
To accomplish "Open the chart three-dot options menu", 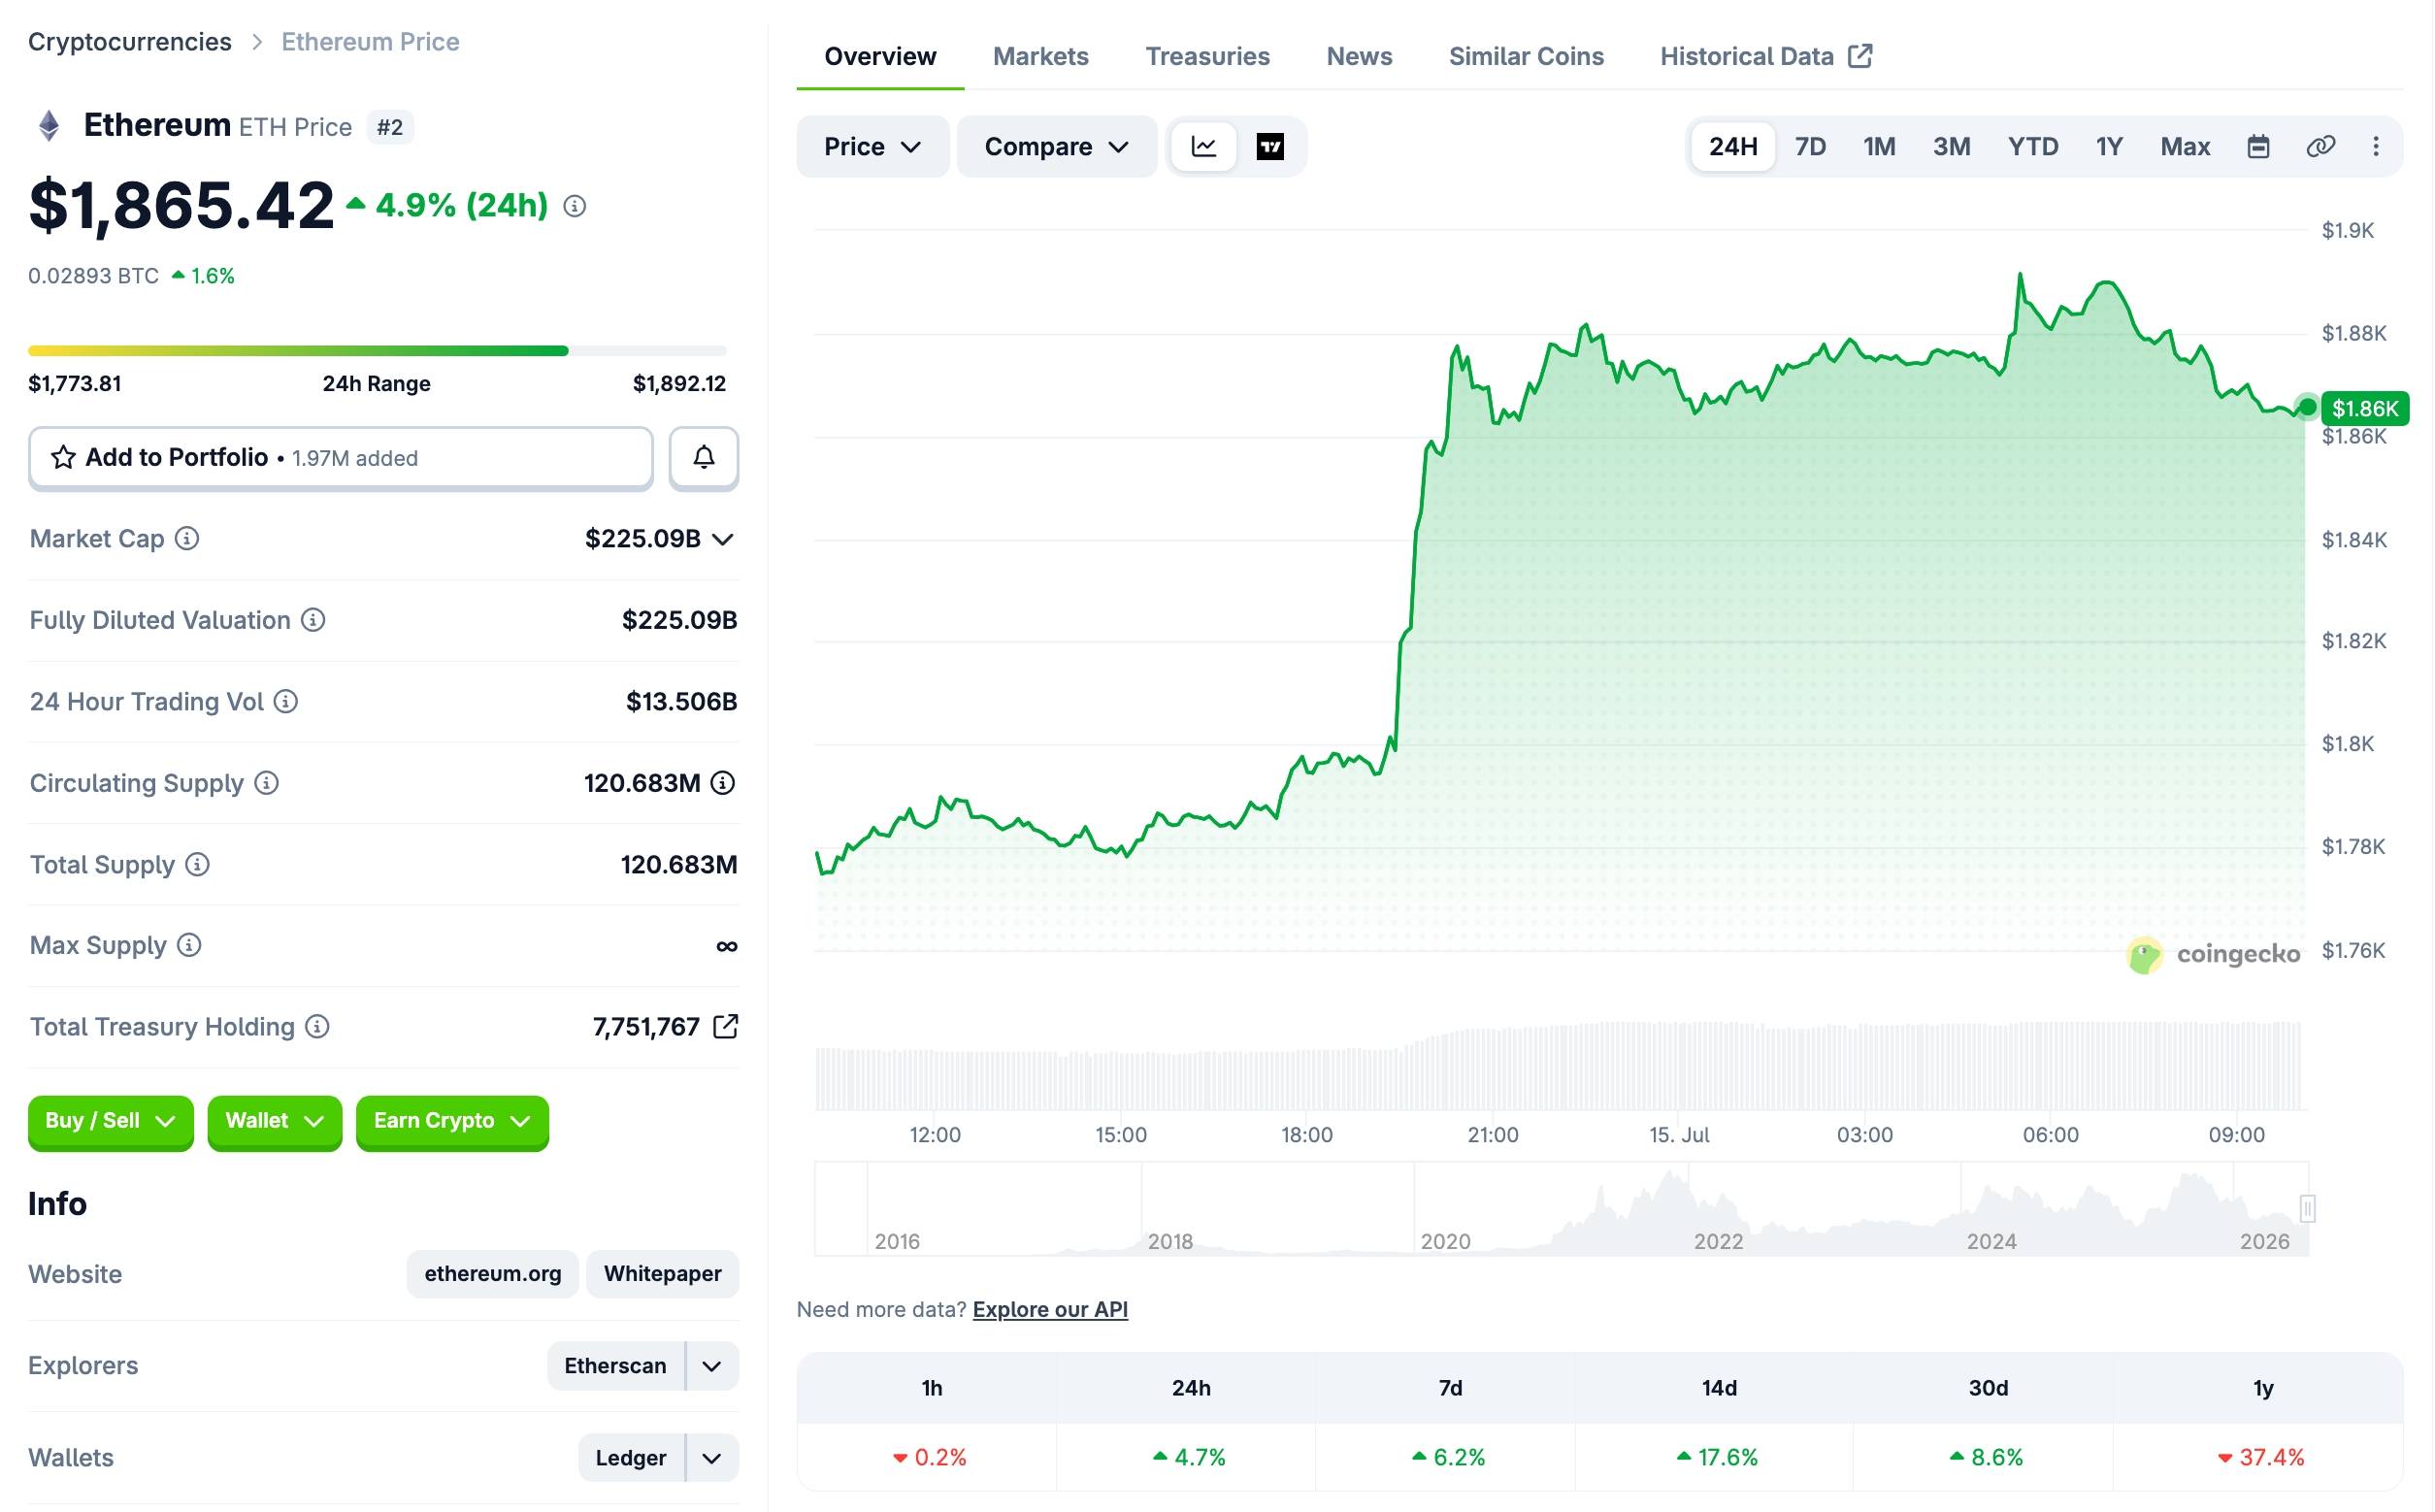I will click(x=2376, y=147).
